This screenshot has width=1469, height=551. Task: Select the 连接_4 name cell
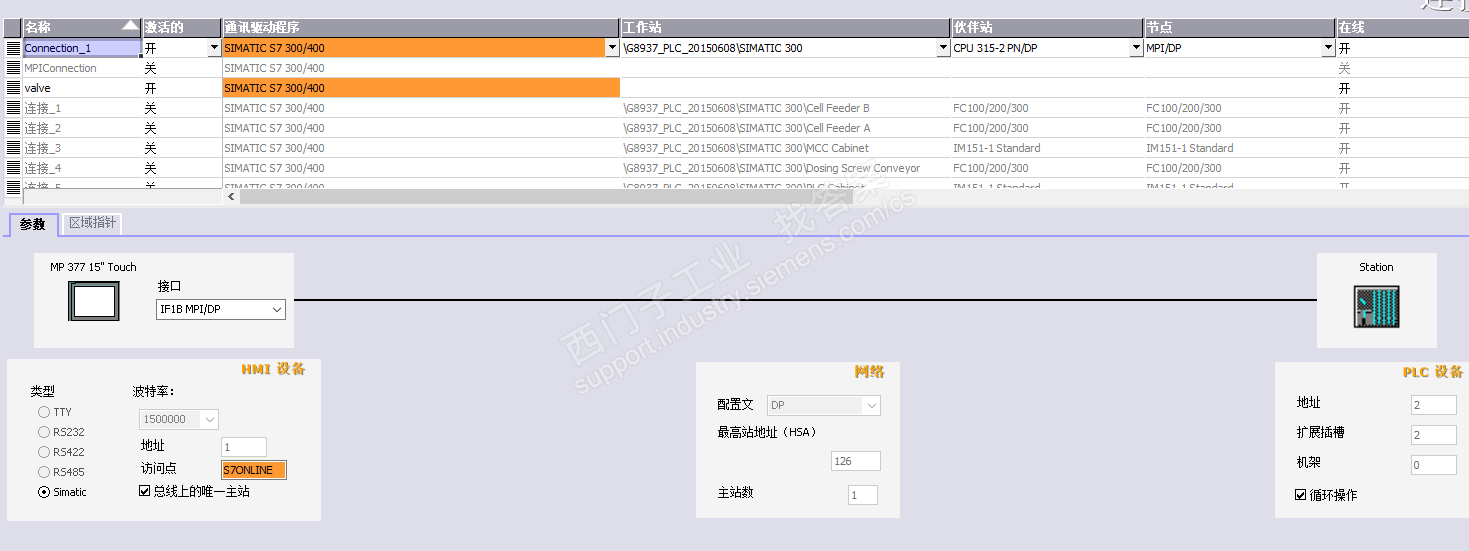click(x=82, y=168)
